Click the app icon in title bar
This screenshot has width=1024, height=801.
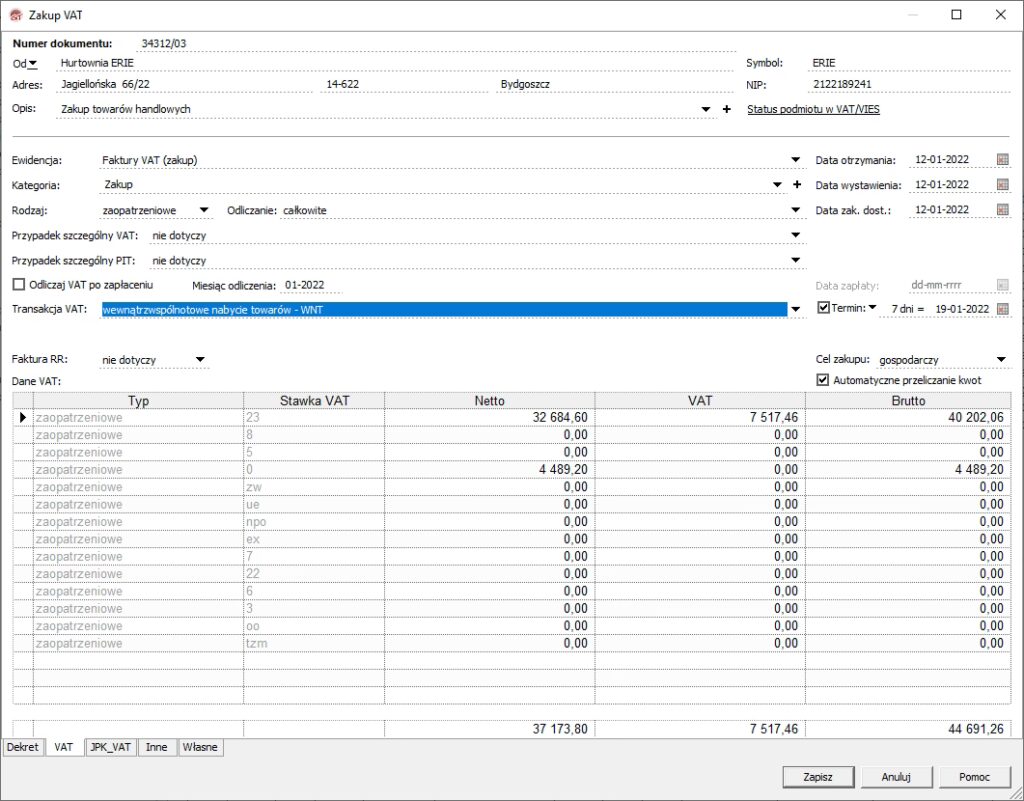(x=15, y=15)
